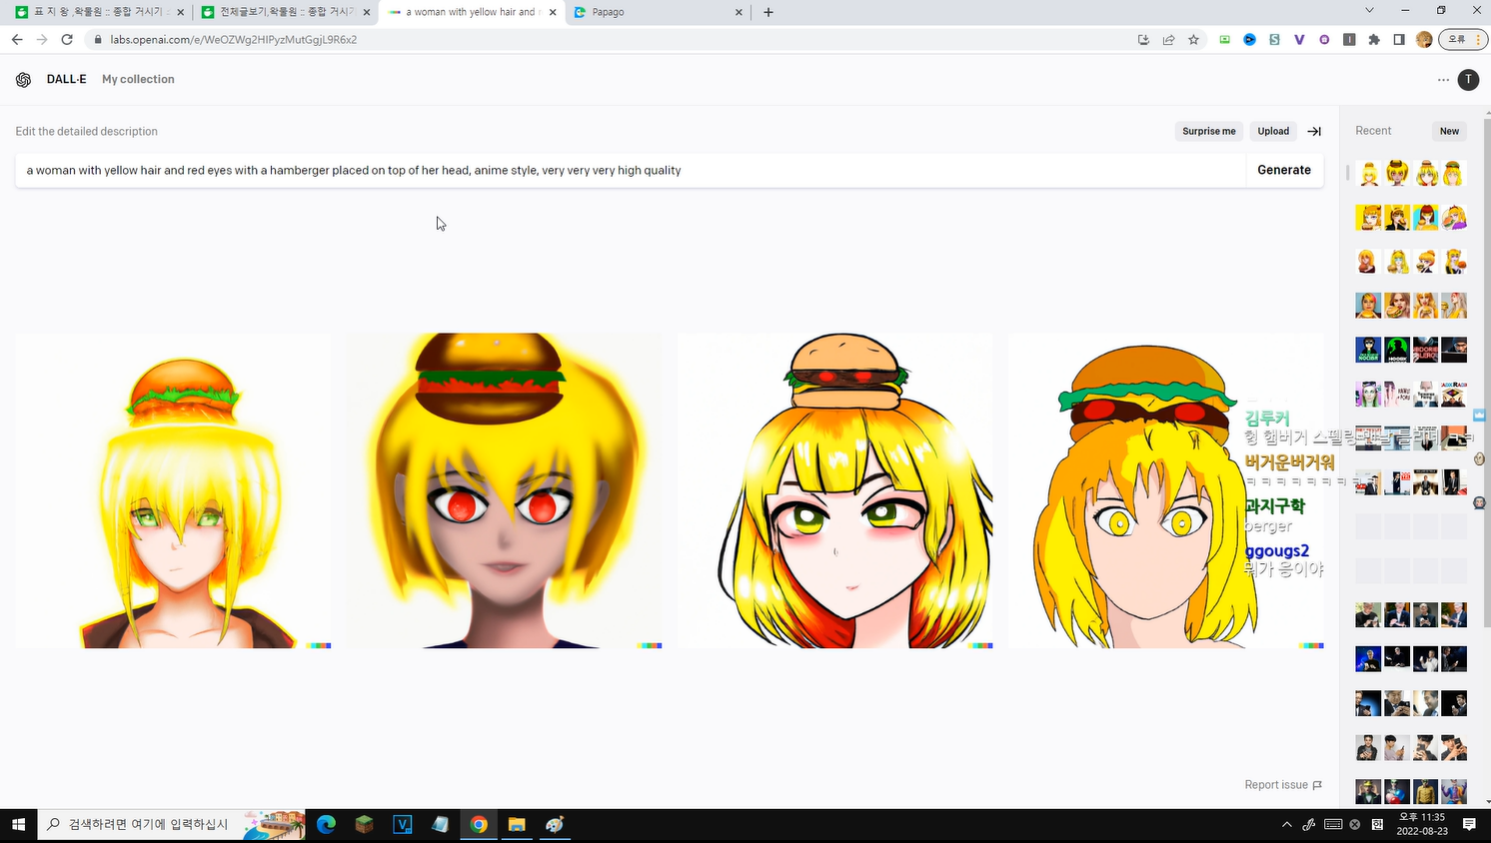Bookmark this page with the star icon
This screenshot has height=843, width=1491.
(x=1193, y=40)
